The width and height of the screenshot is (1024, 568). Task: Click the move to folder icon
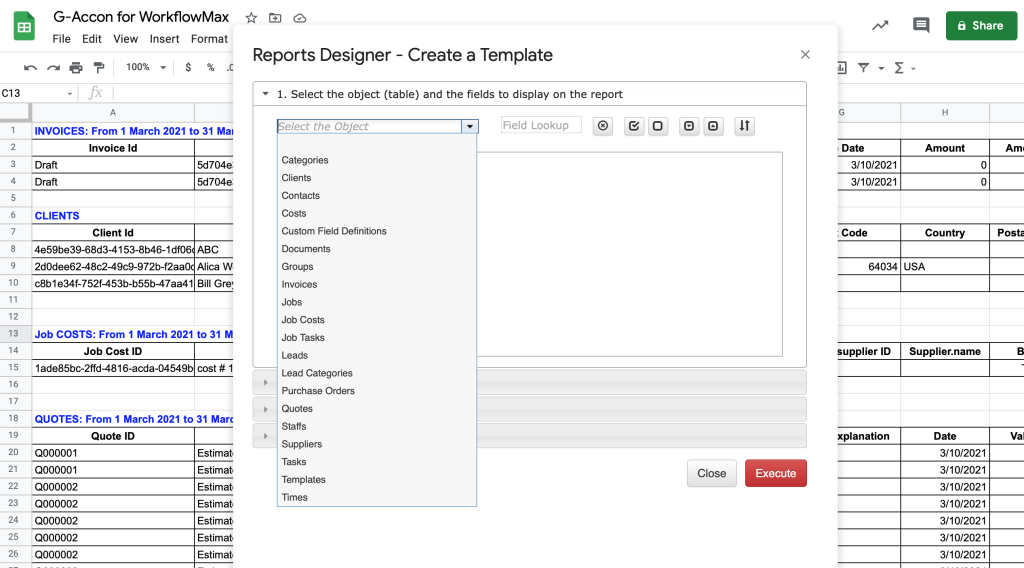[x=275, y=18]
